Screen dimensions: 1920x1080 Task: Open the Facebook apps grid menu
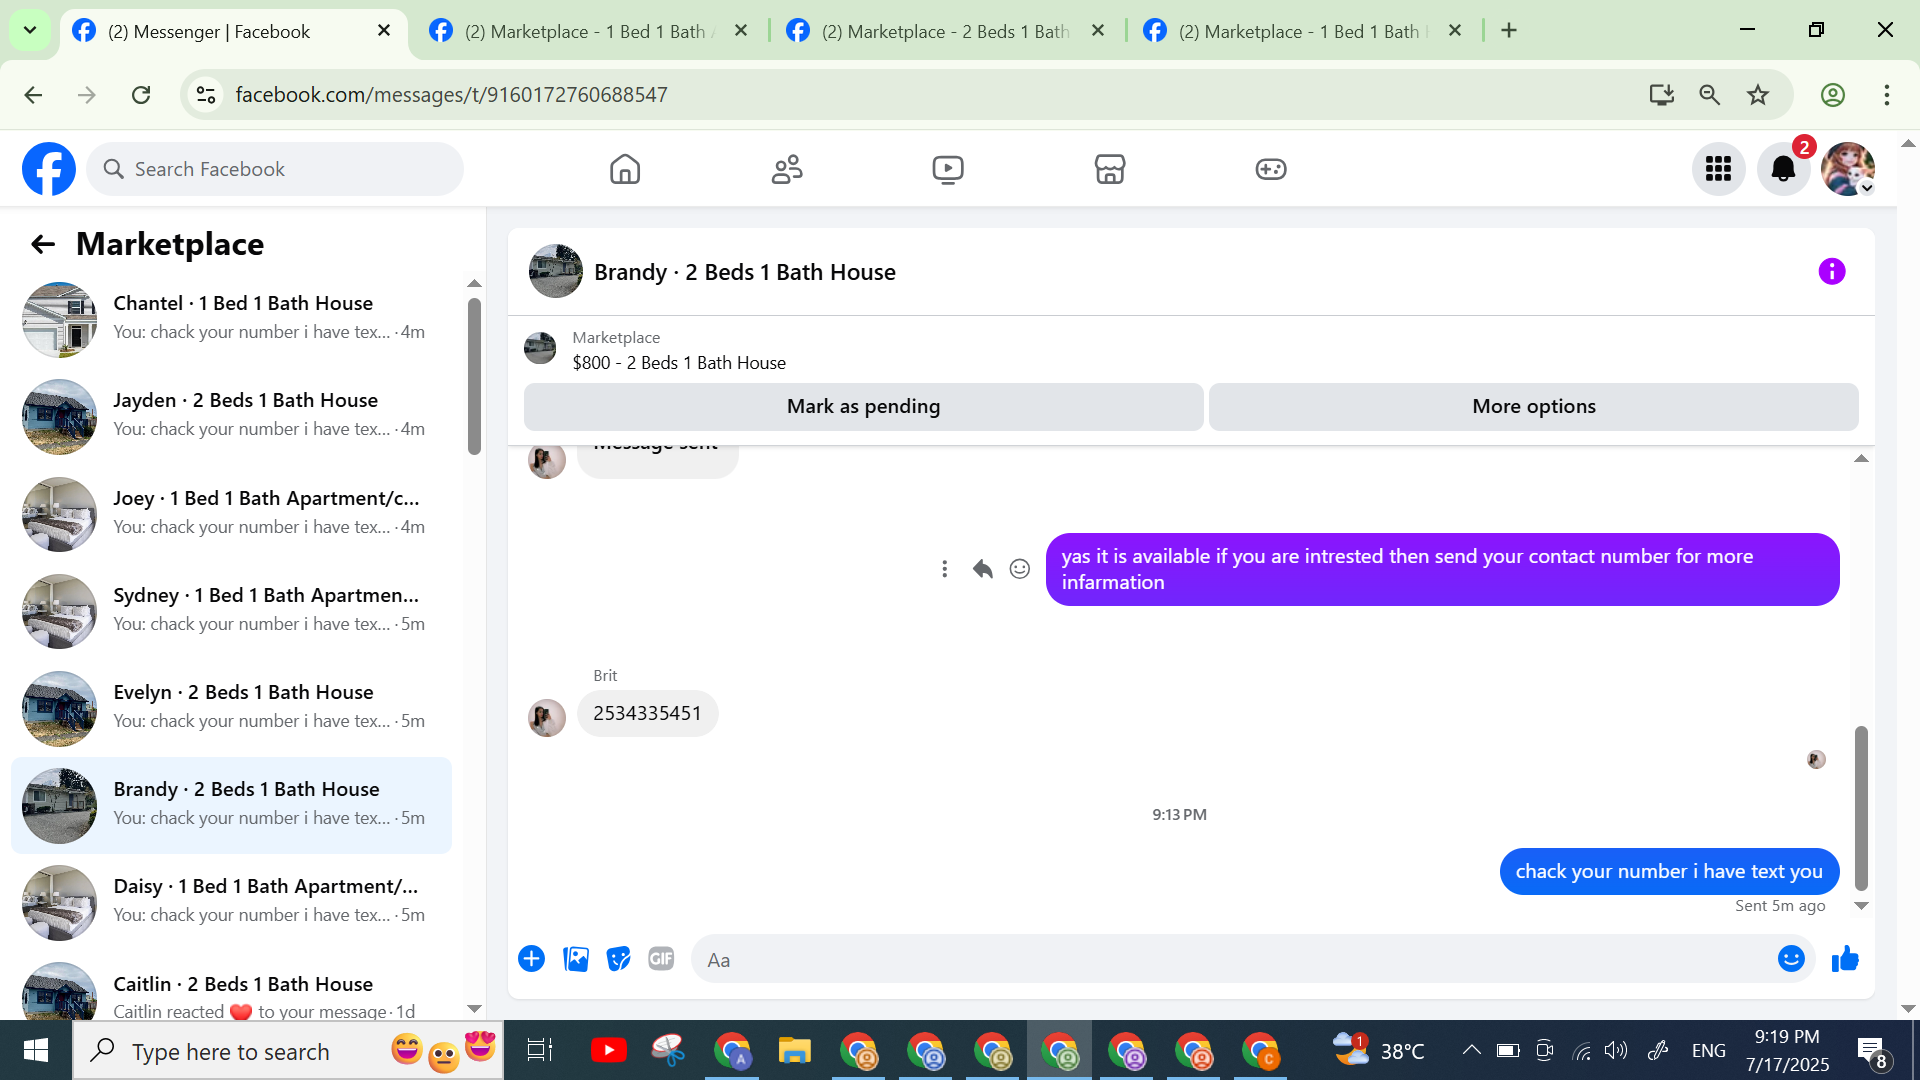pyautogui.click(x=1718, y=169)
